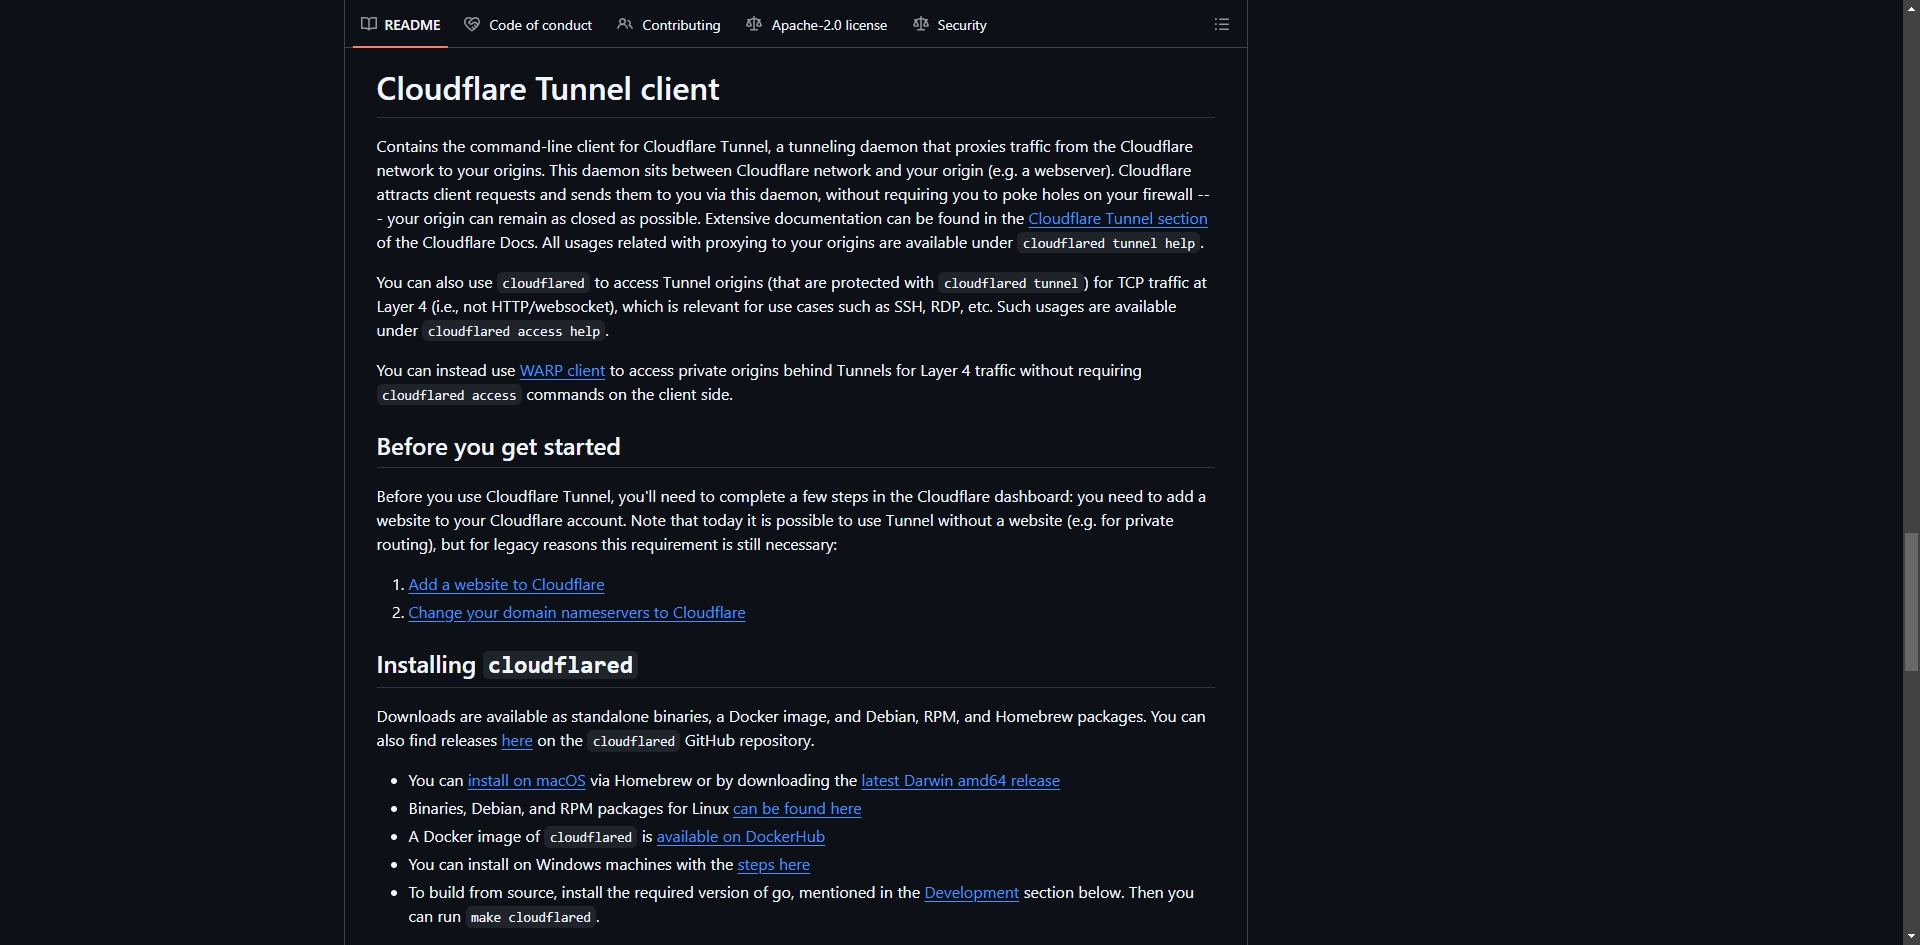Screen dimensions: 1920x945
Task: Open Add a website to Cloudflare
Action: click(506, 584)
